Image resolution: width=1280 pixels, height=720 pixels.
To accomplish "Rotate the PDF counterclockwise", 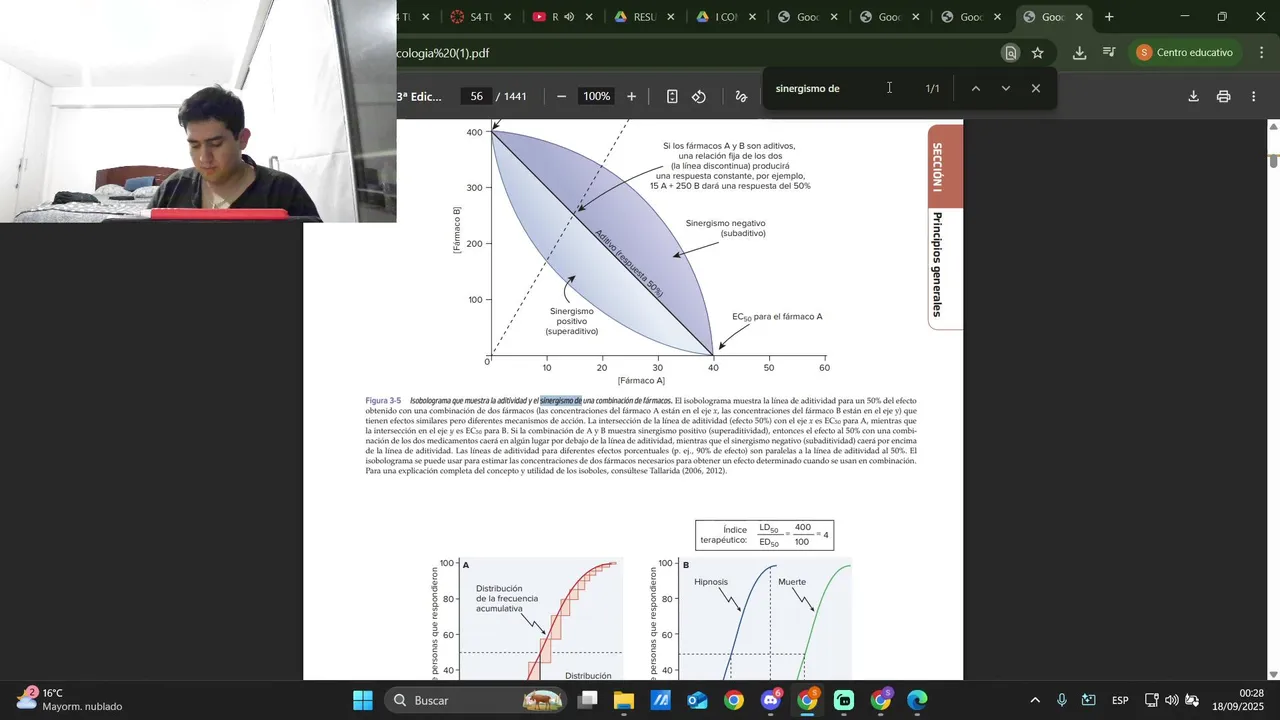I will (x=699, y=96).
